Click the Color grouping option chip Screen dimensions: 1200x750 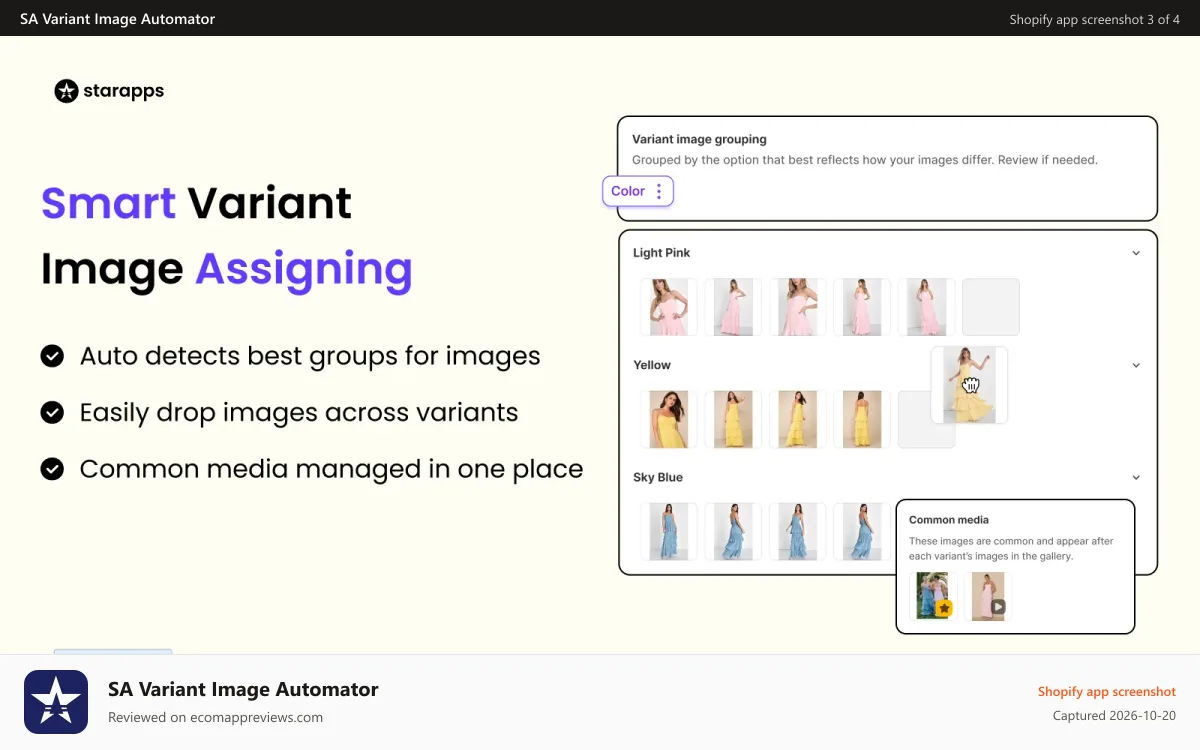click(638, 191)
